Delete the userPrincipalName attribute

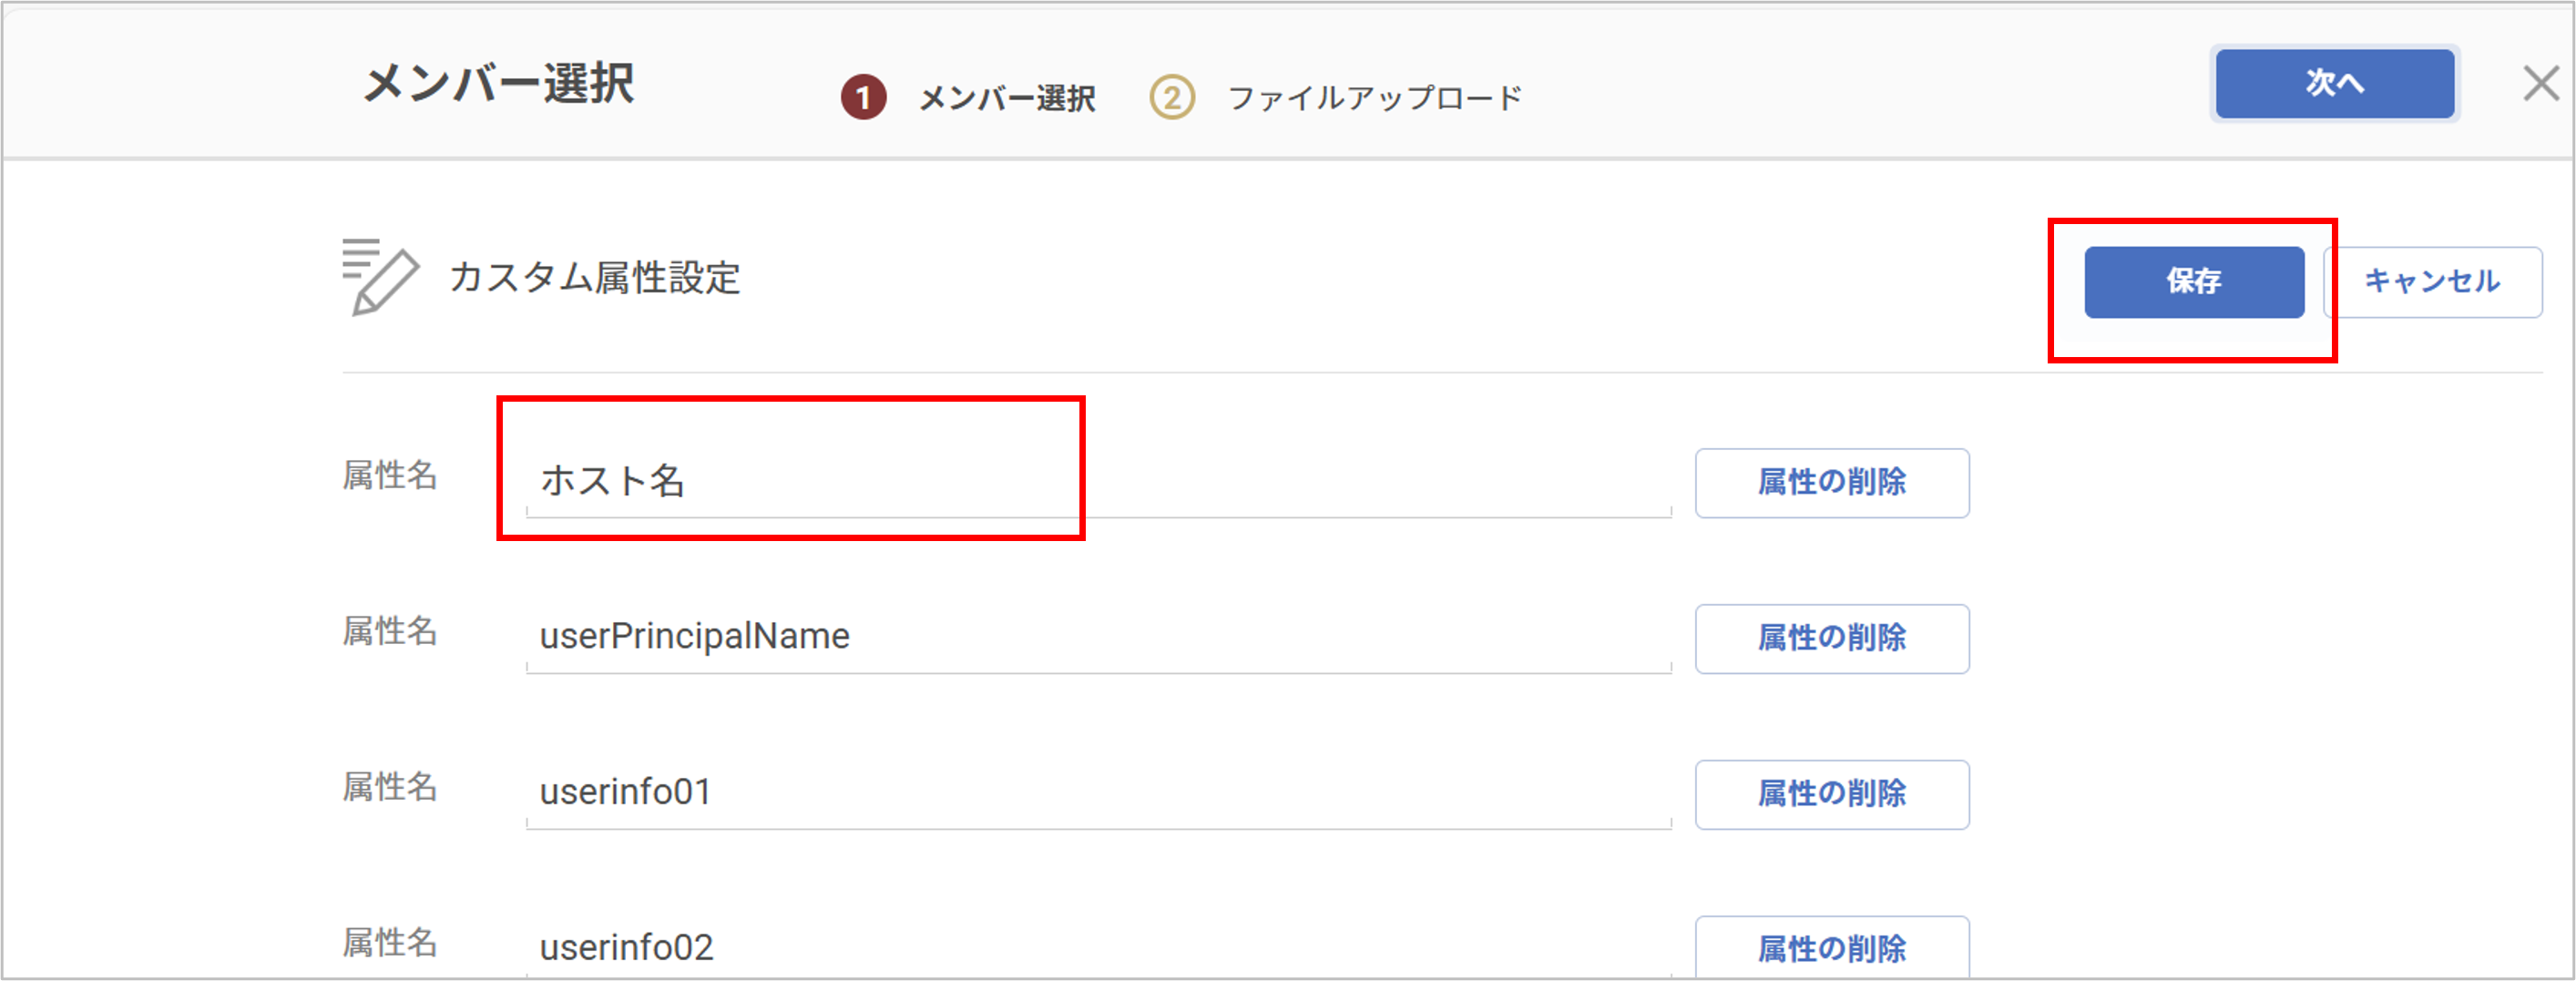1831,639
